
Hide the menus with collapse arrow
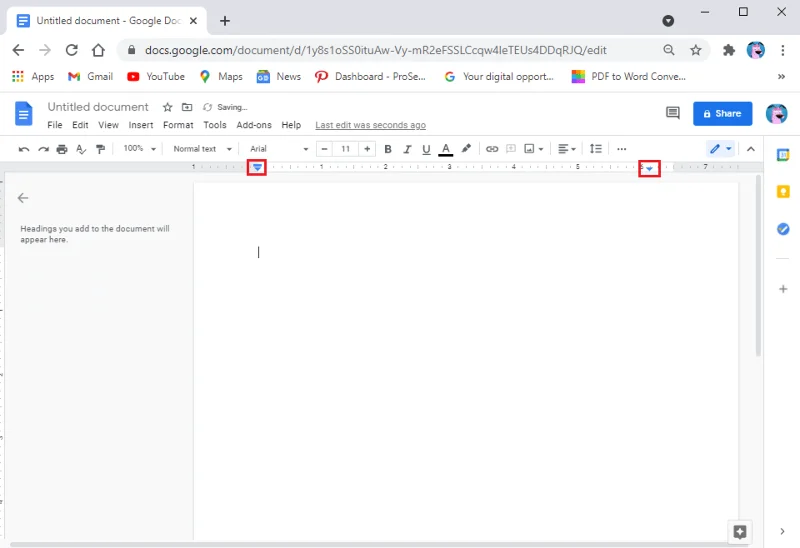click(751, 149)
